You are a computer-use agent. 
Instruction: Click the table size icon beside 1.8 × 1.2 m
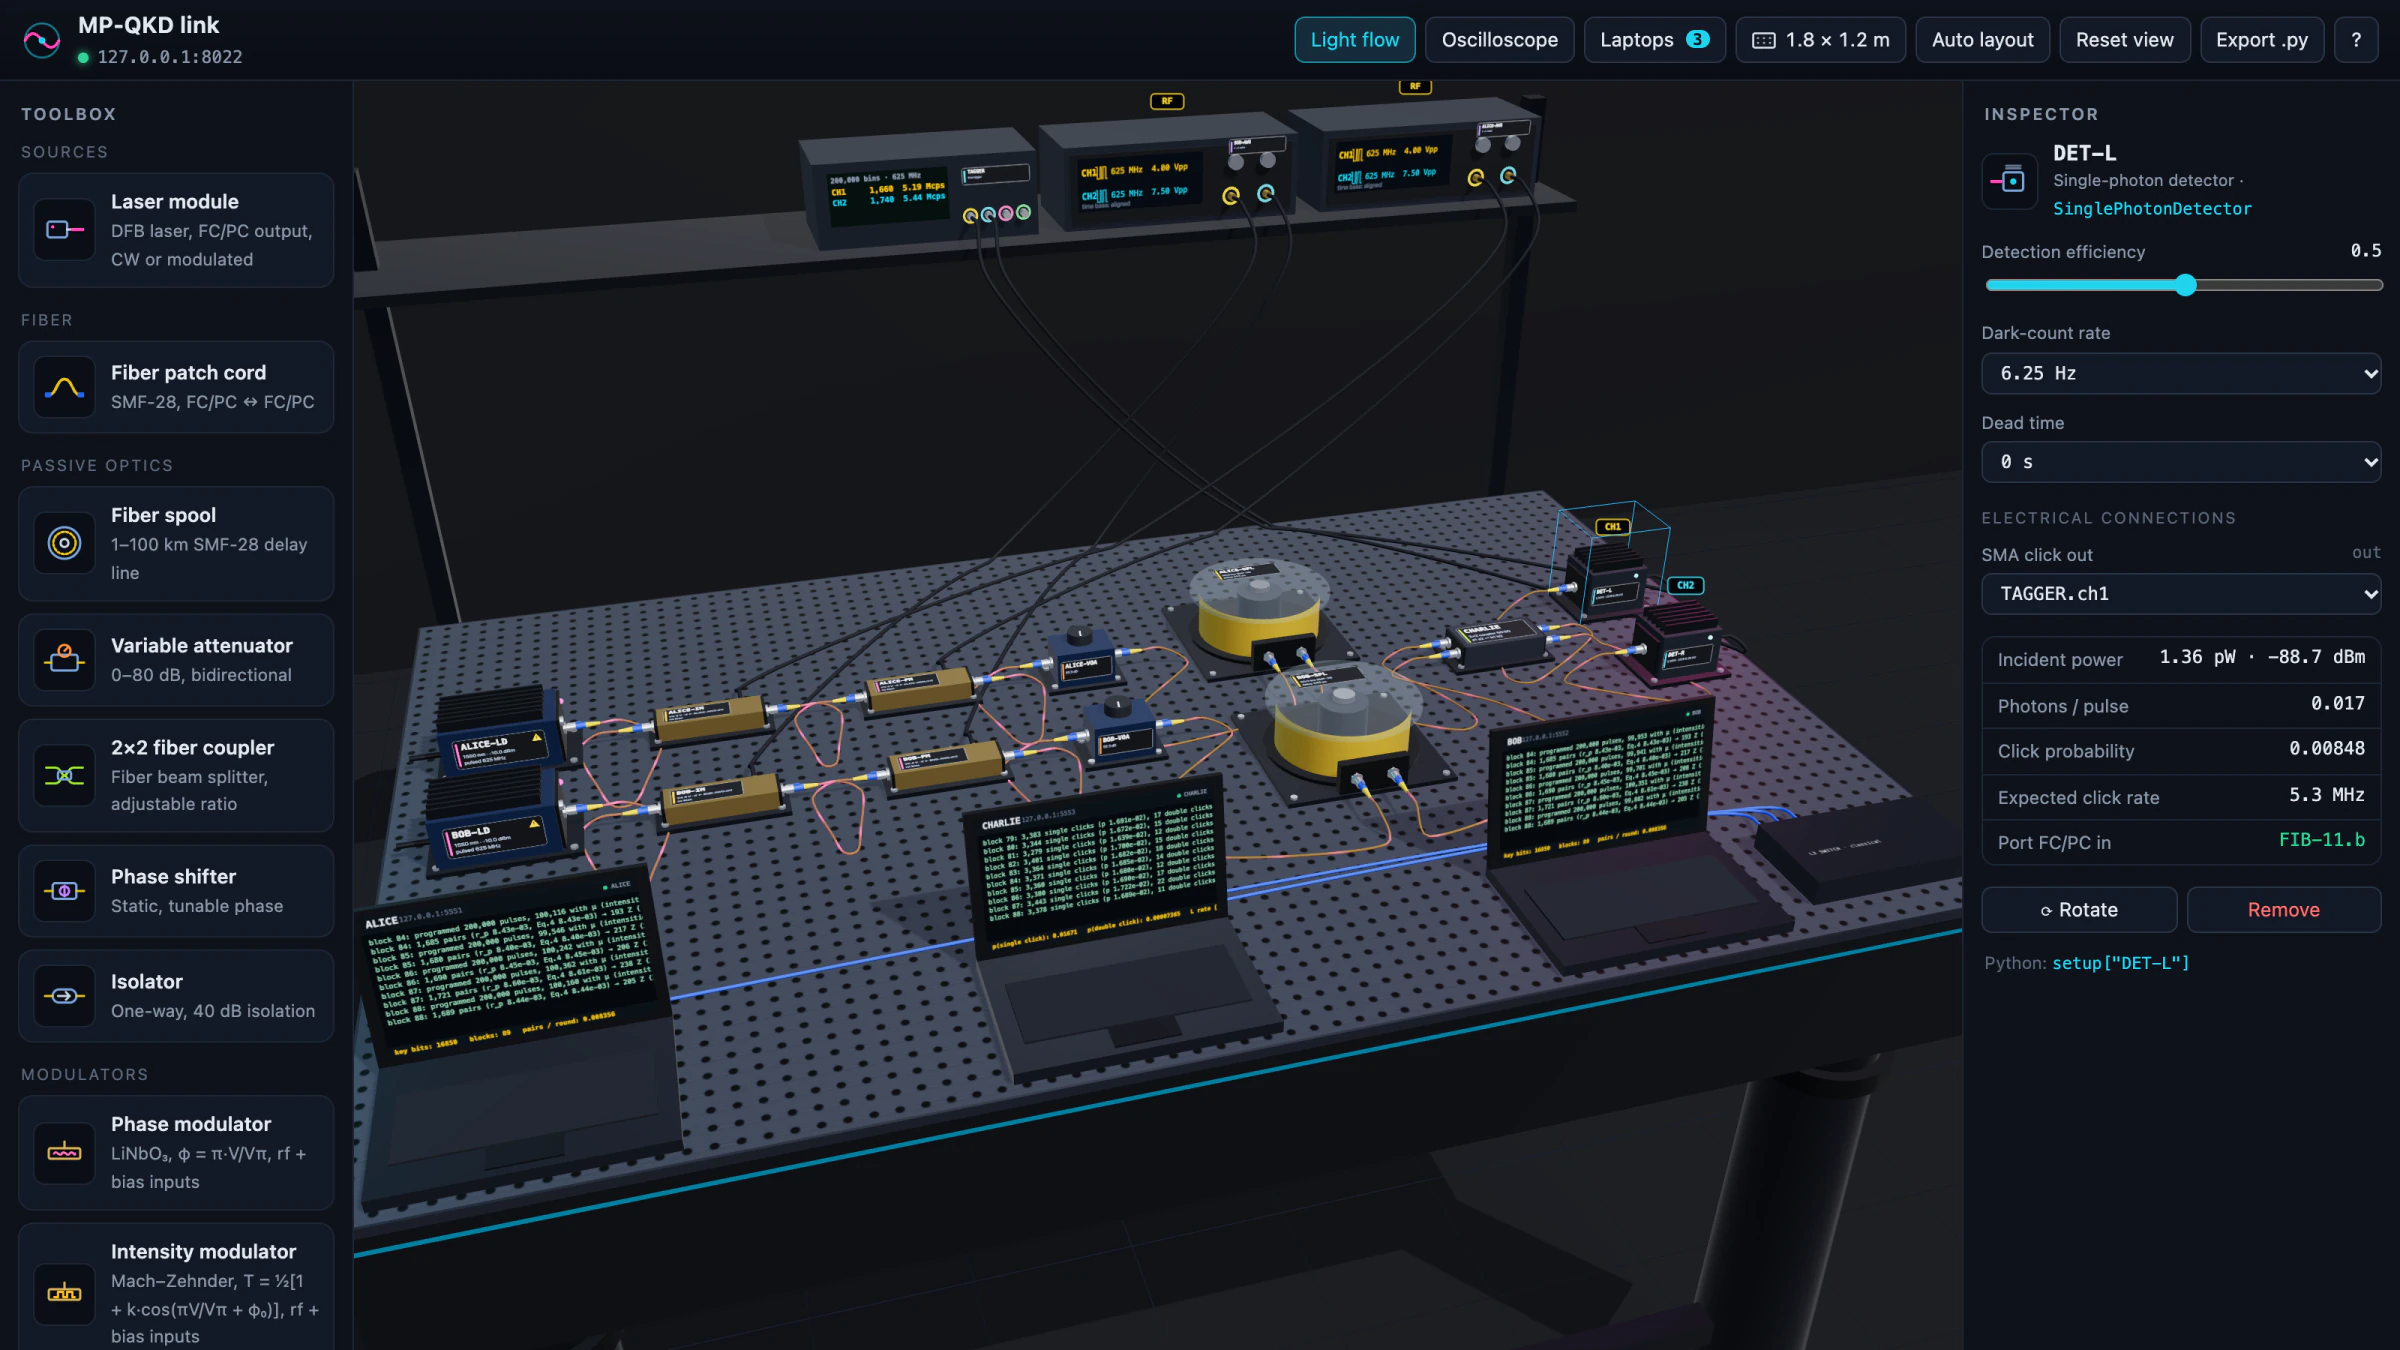tap(1764, 40)
